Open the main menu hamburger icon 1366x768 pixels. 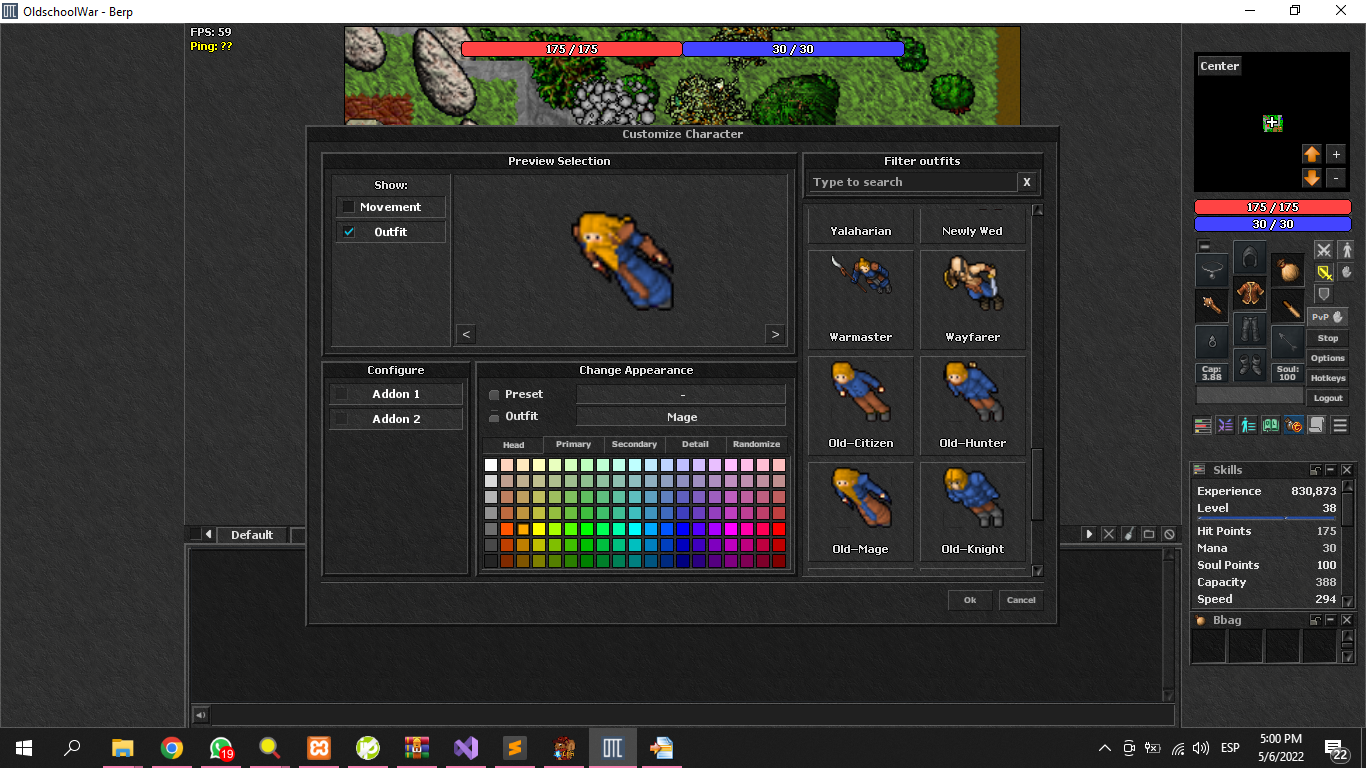1340,425
